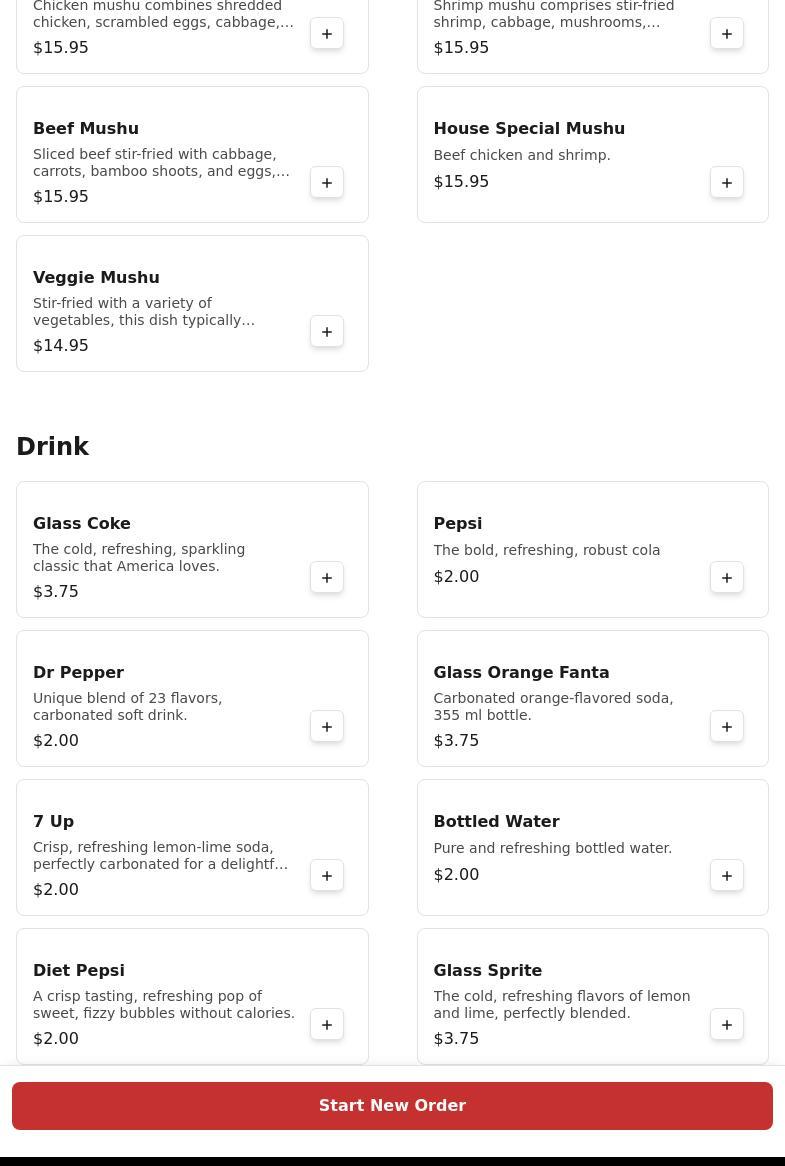Open the Beef Mushu item description
Viewport: 785px width, 1166px height.
161,163
